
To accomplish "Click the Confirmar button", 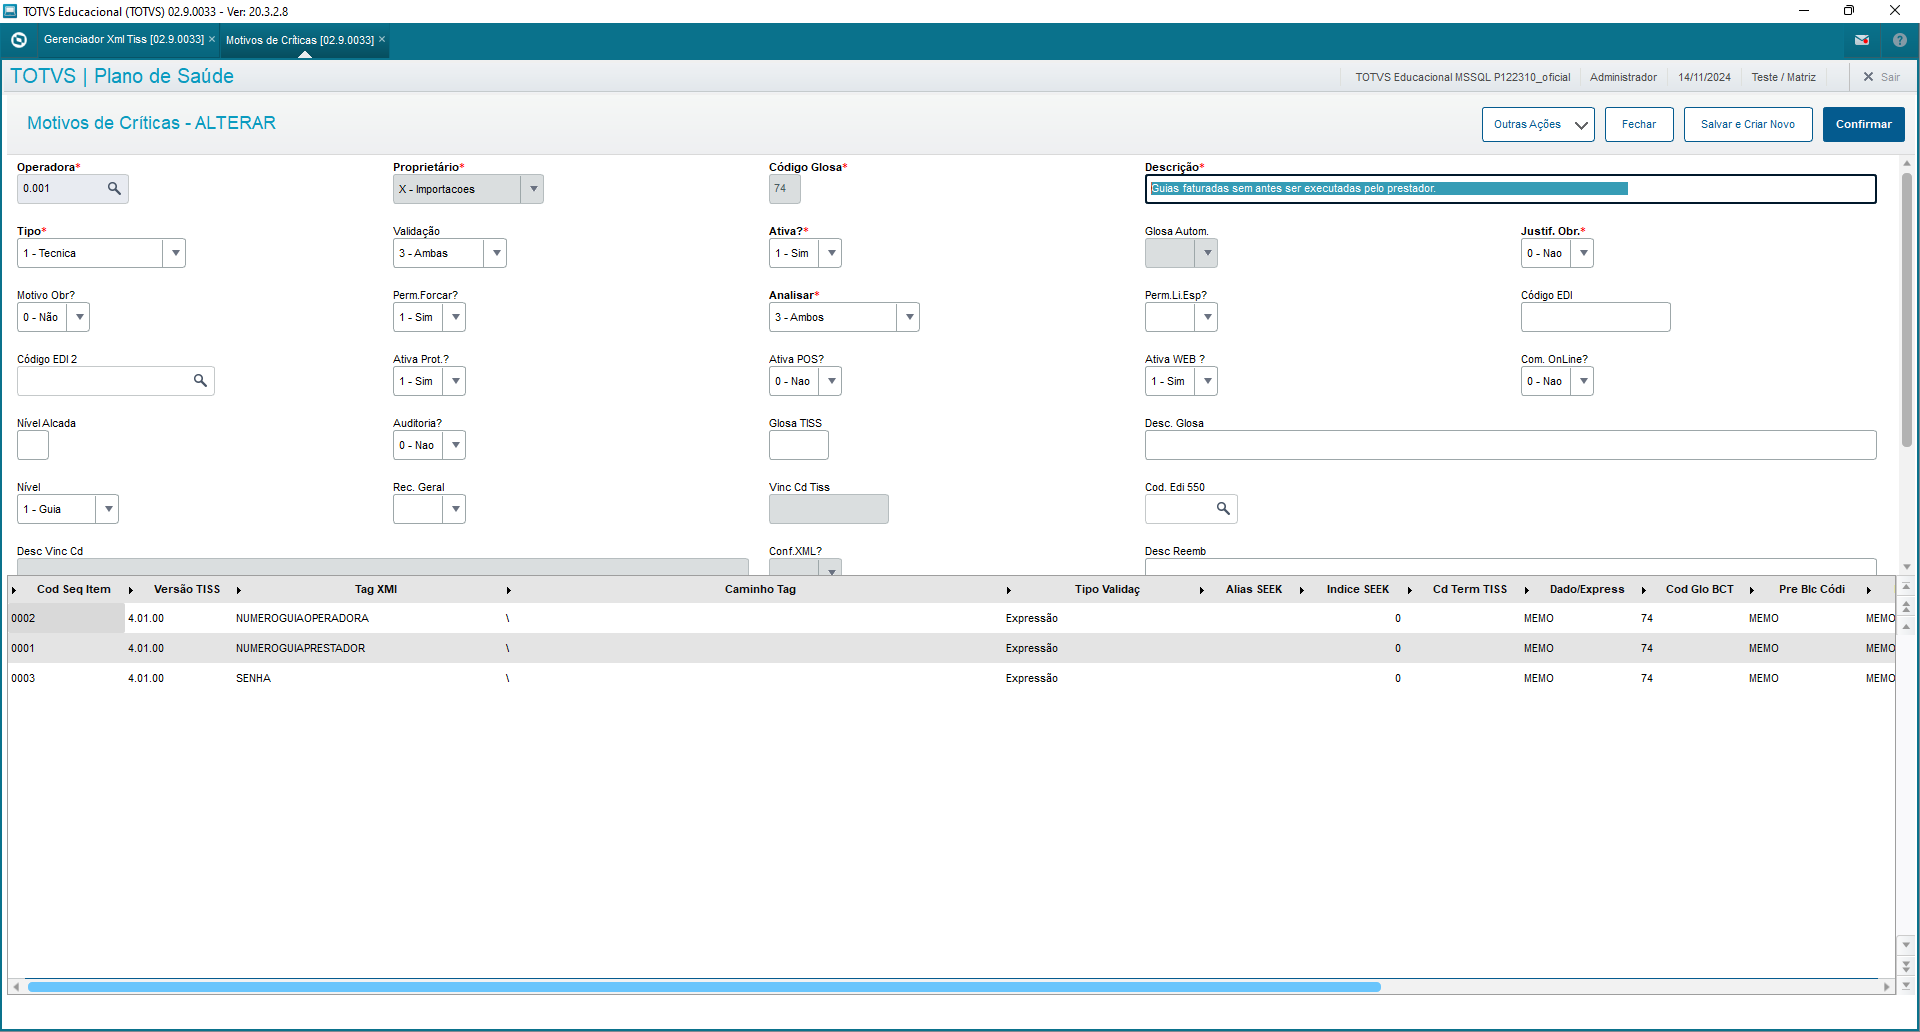I will [1864, 125].
